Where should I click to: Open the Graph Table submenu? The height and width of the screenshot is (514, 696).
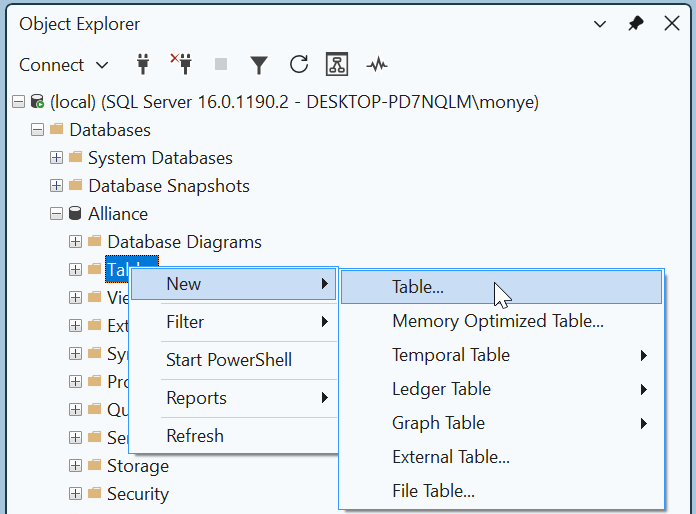(x=502, y=423)
